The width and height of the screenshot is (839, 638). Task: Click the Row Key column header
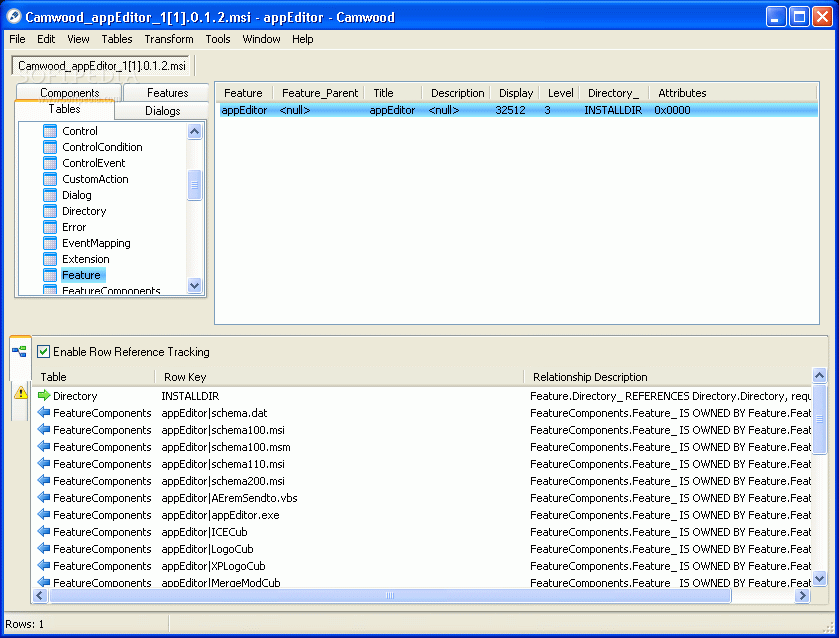click(x=339, y=377)
